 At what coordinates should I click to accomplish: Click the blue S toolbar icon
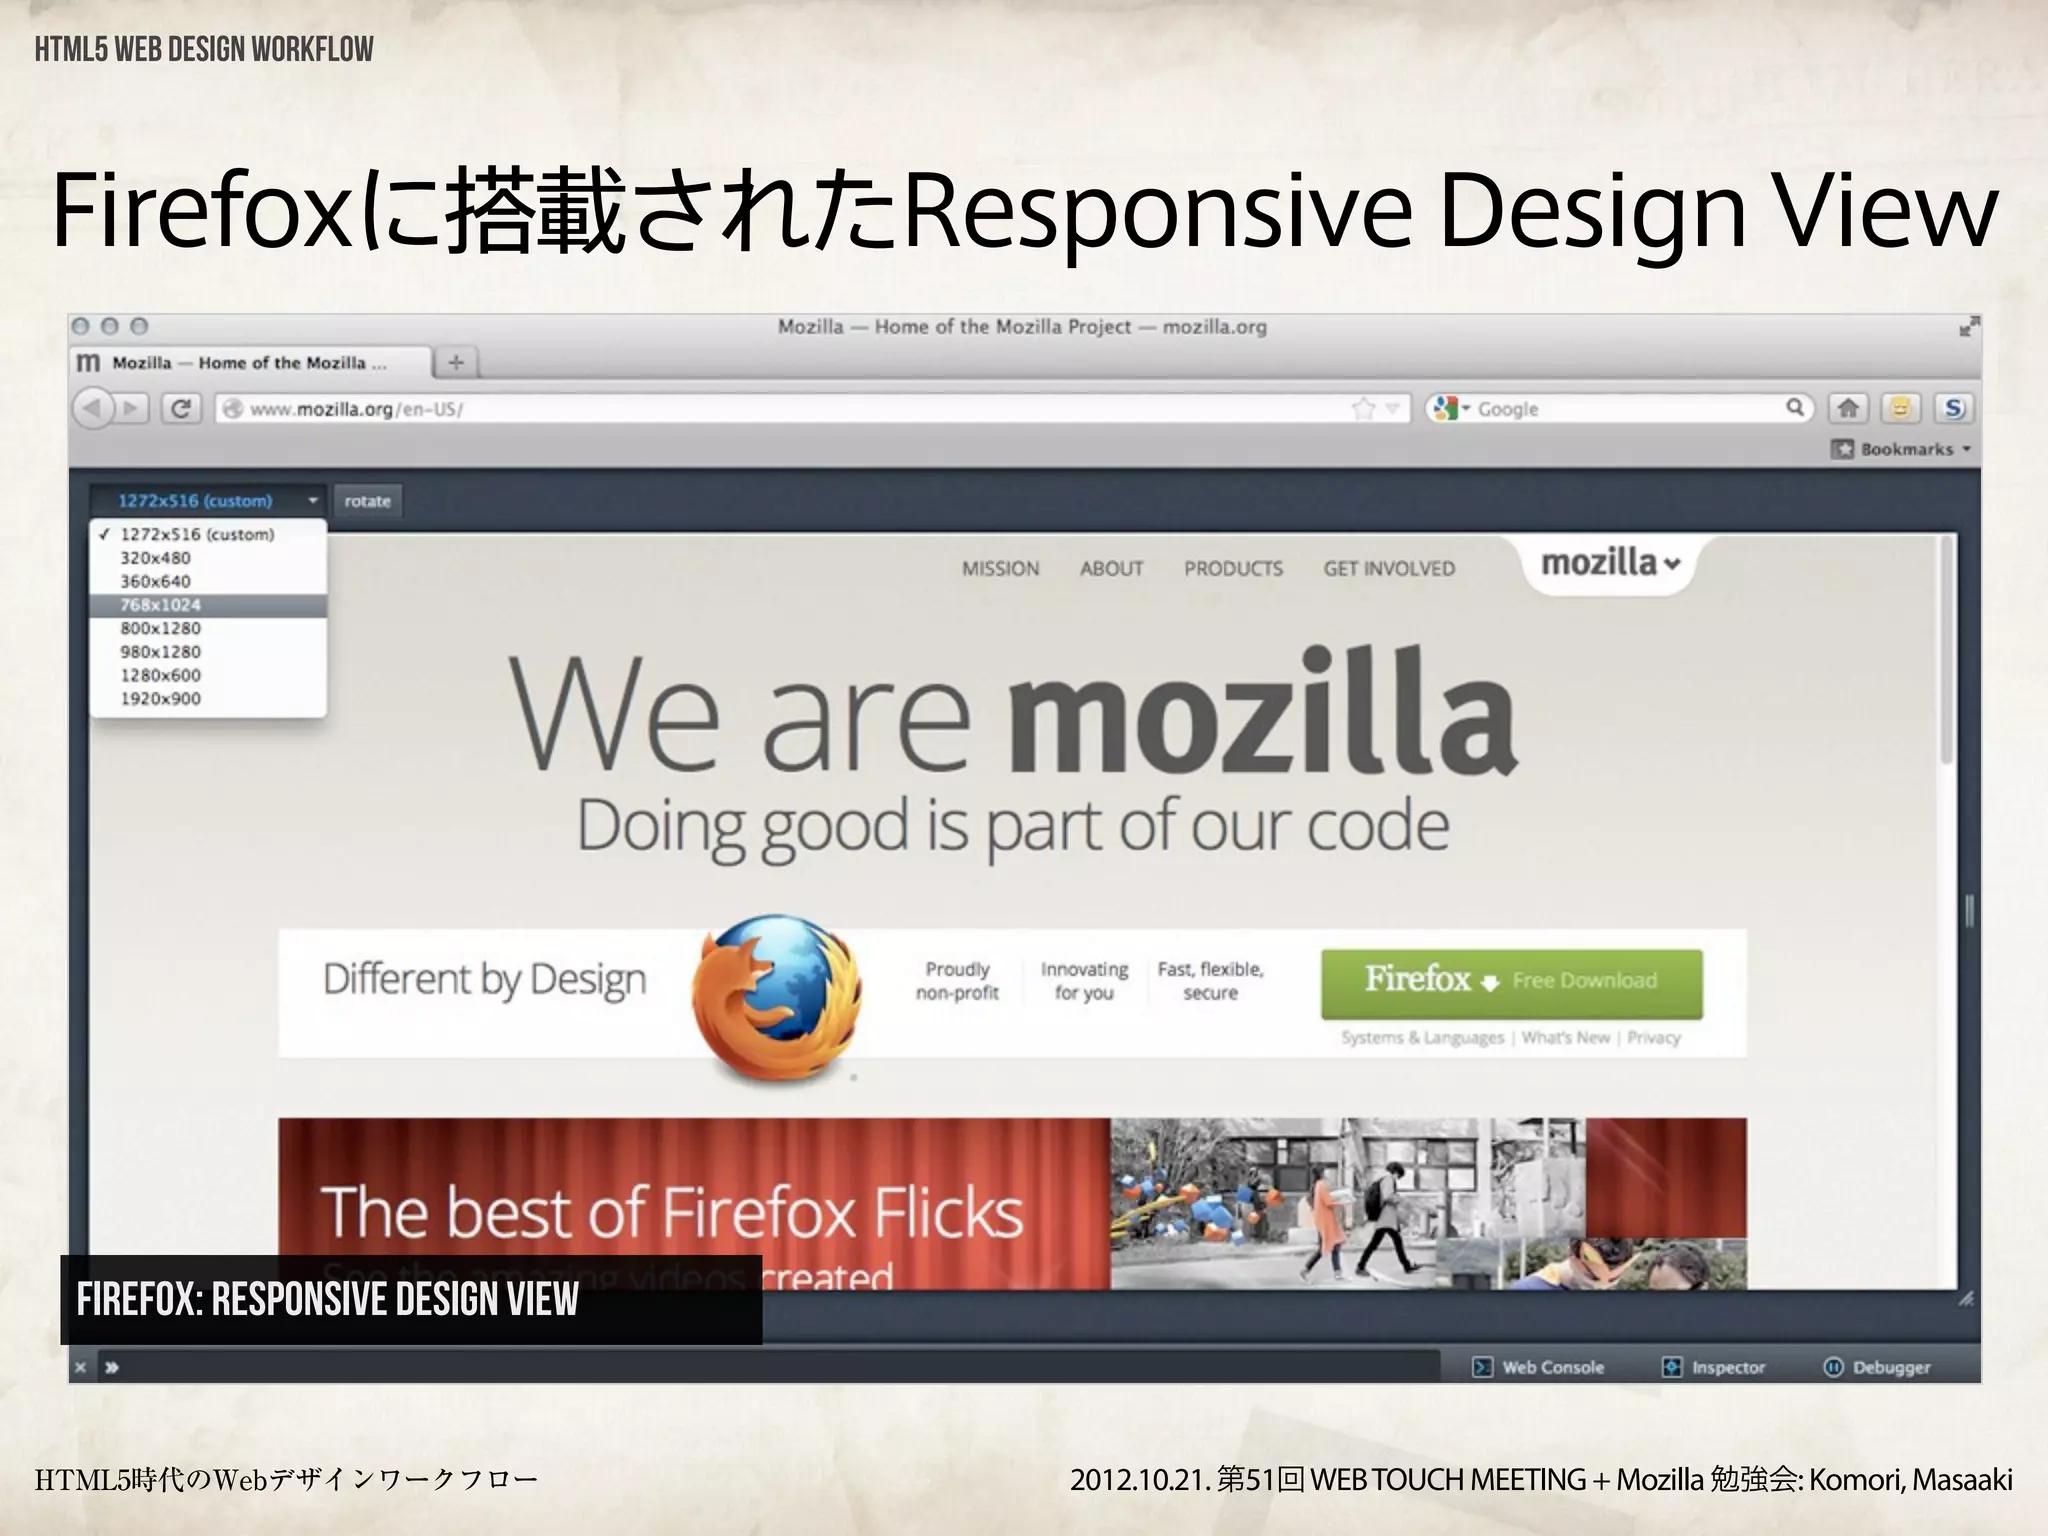coord(1954,408)
